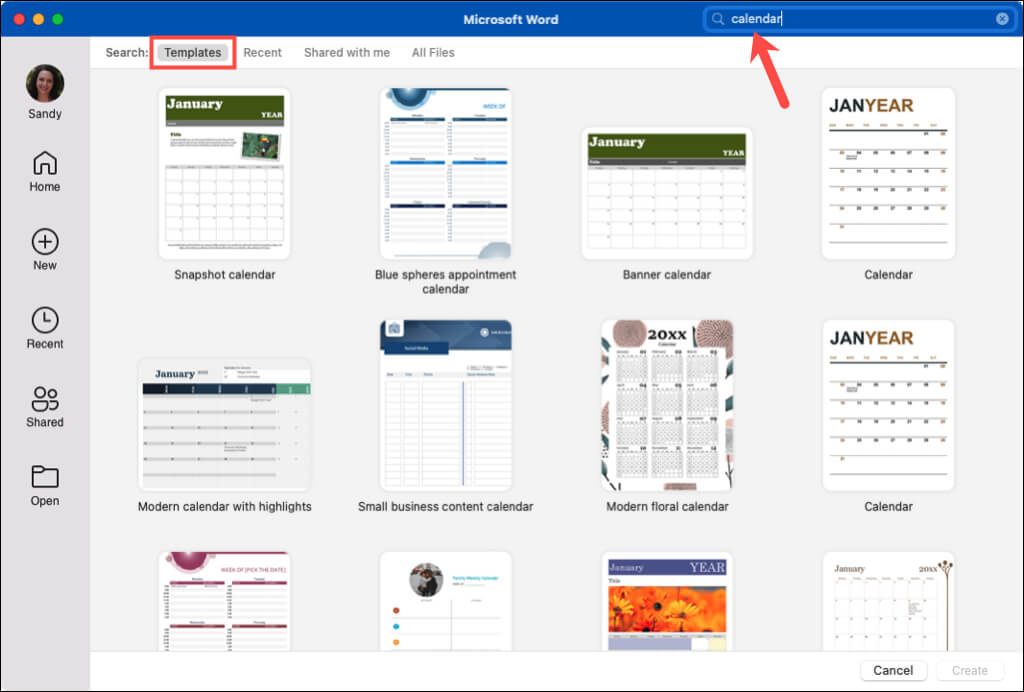1024x692 pixels.
Task: Select the maroon spheres weekly calendar thumbnail
Action: tap(224, 601)
